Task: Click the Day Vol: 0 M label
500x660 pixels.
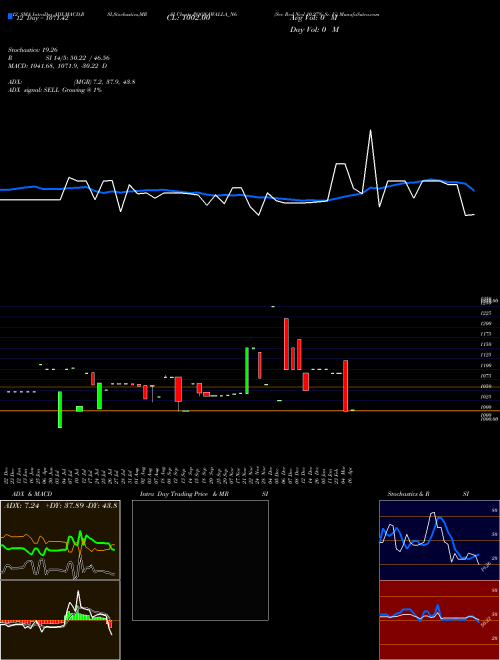Action: (314, 29)
